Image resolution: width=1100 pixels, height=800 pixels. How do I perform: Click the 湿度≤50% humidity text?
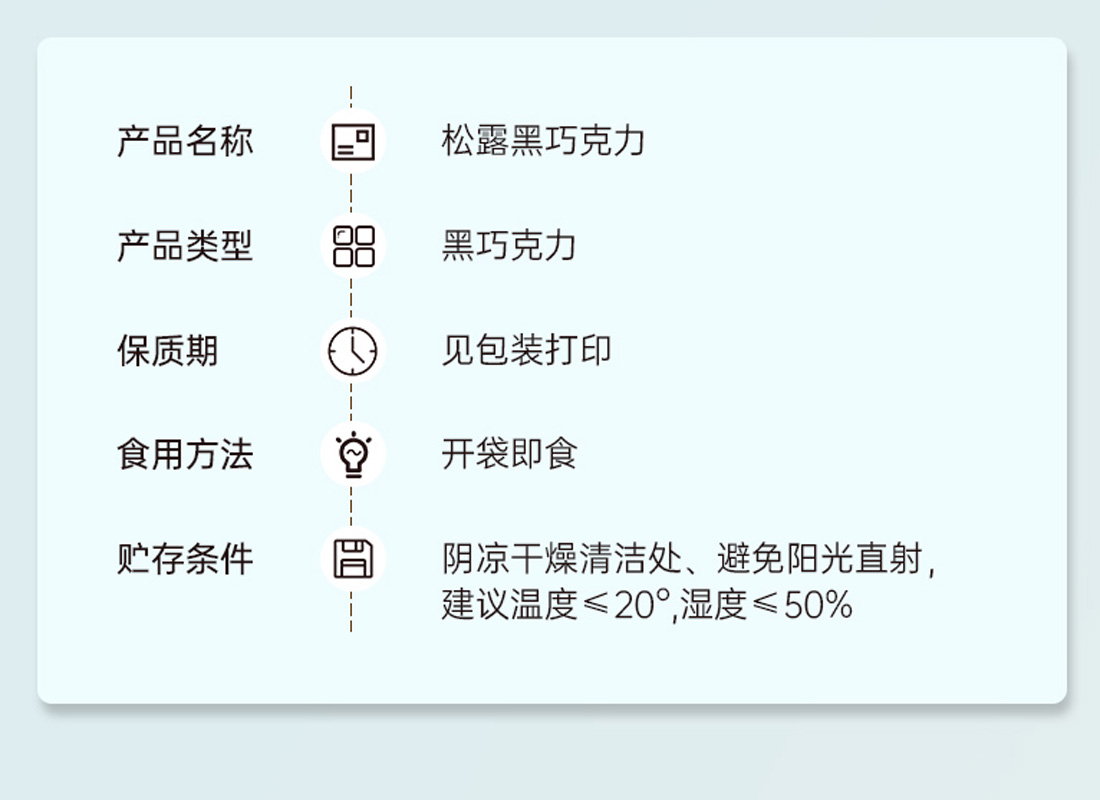coord(767,604)
